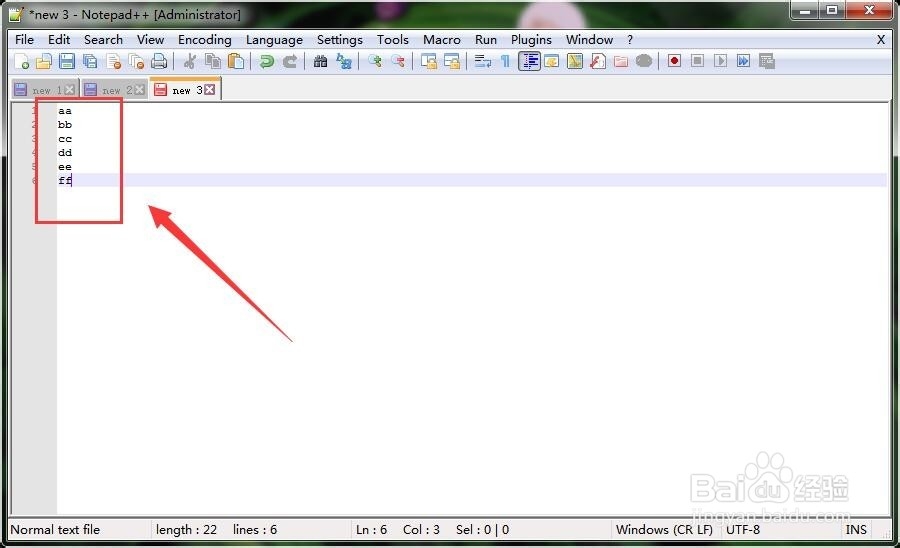This screenshot has height=548, width=900.
Task: Open the Tools menu
Action: (393, 40)
